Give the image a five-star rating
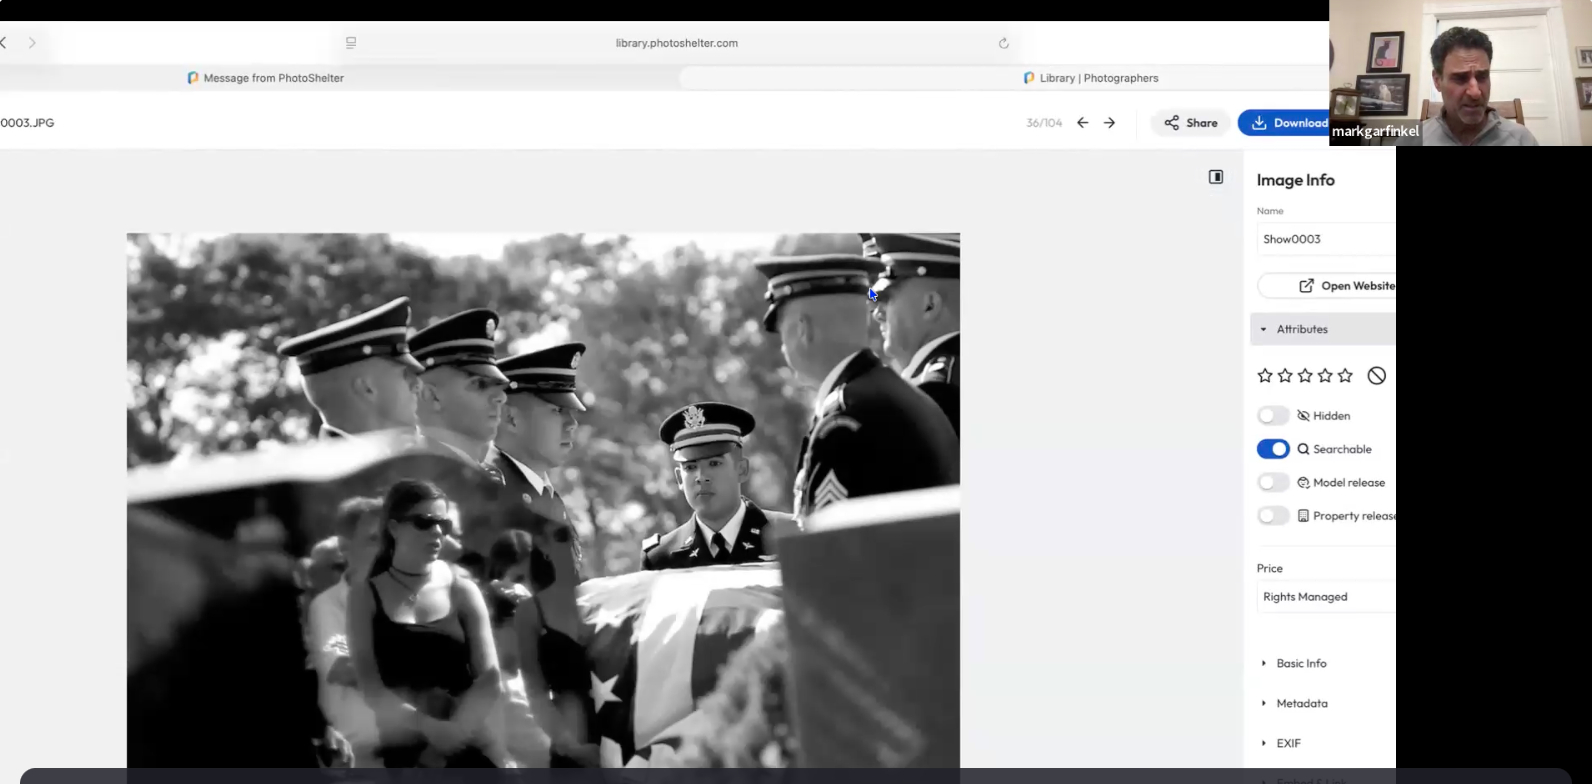This screenshot has width=1592, height=784. (1345, 376)
